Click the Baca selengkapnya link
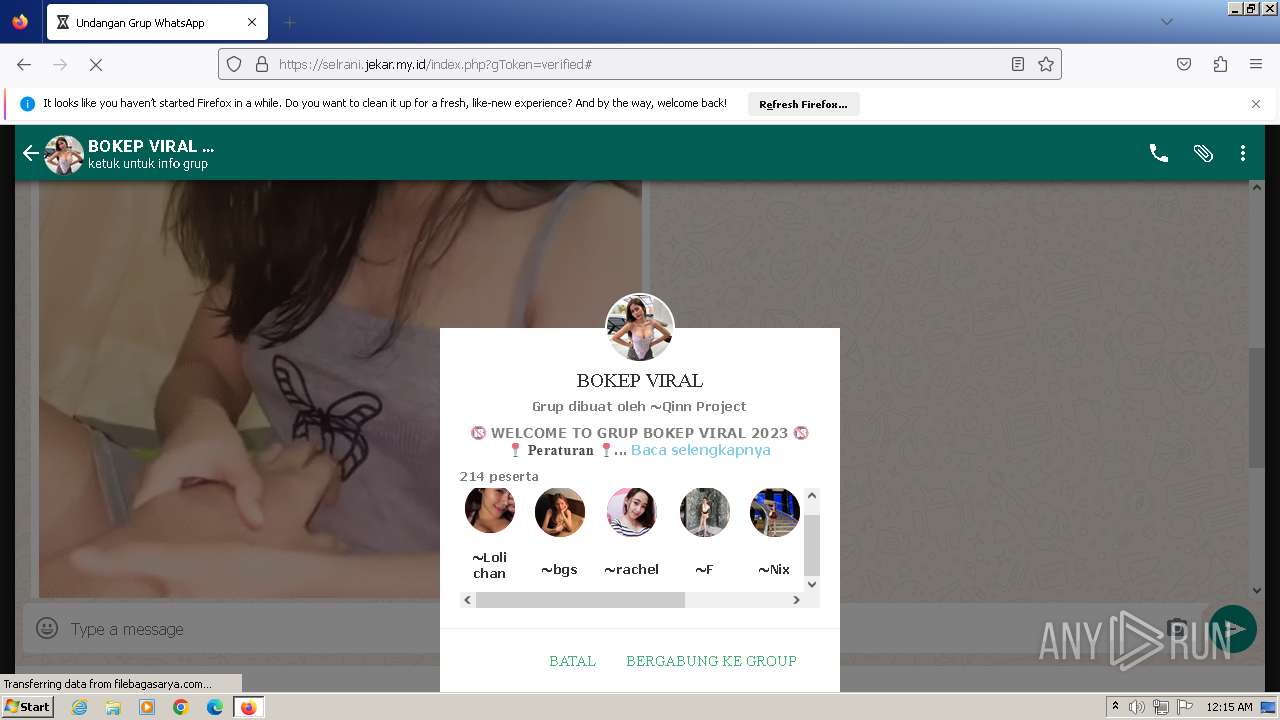 pyautogui.click(x=701, y=450)
